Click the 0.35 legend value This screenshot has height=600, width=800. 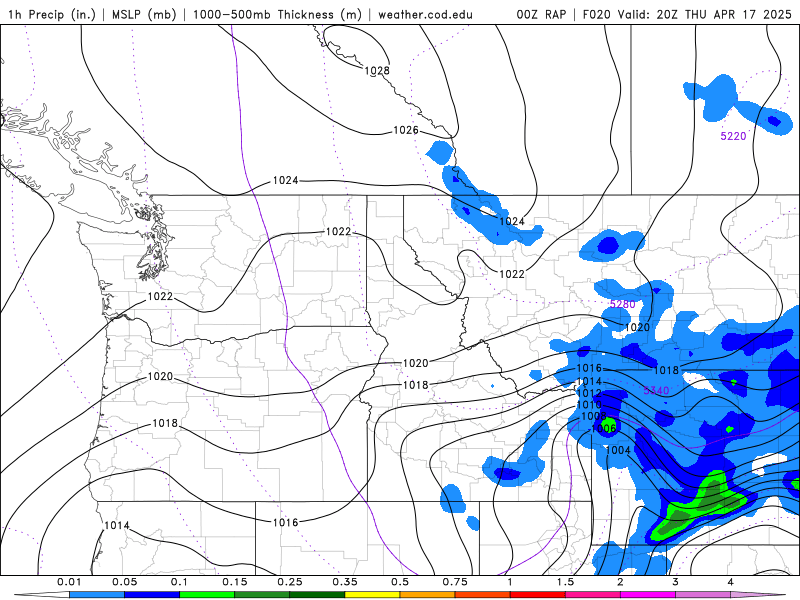click(x=345, y=582)
